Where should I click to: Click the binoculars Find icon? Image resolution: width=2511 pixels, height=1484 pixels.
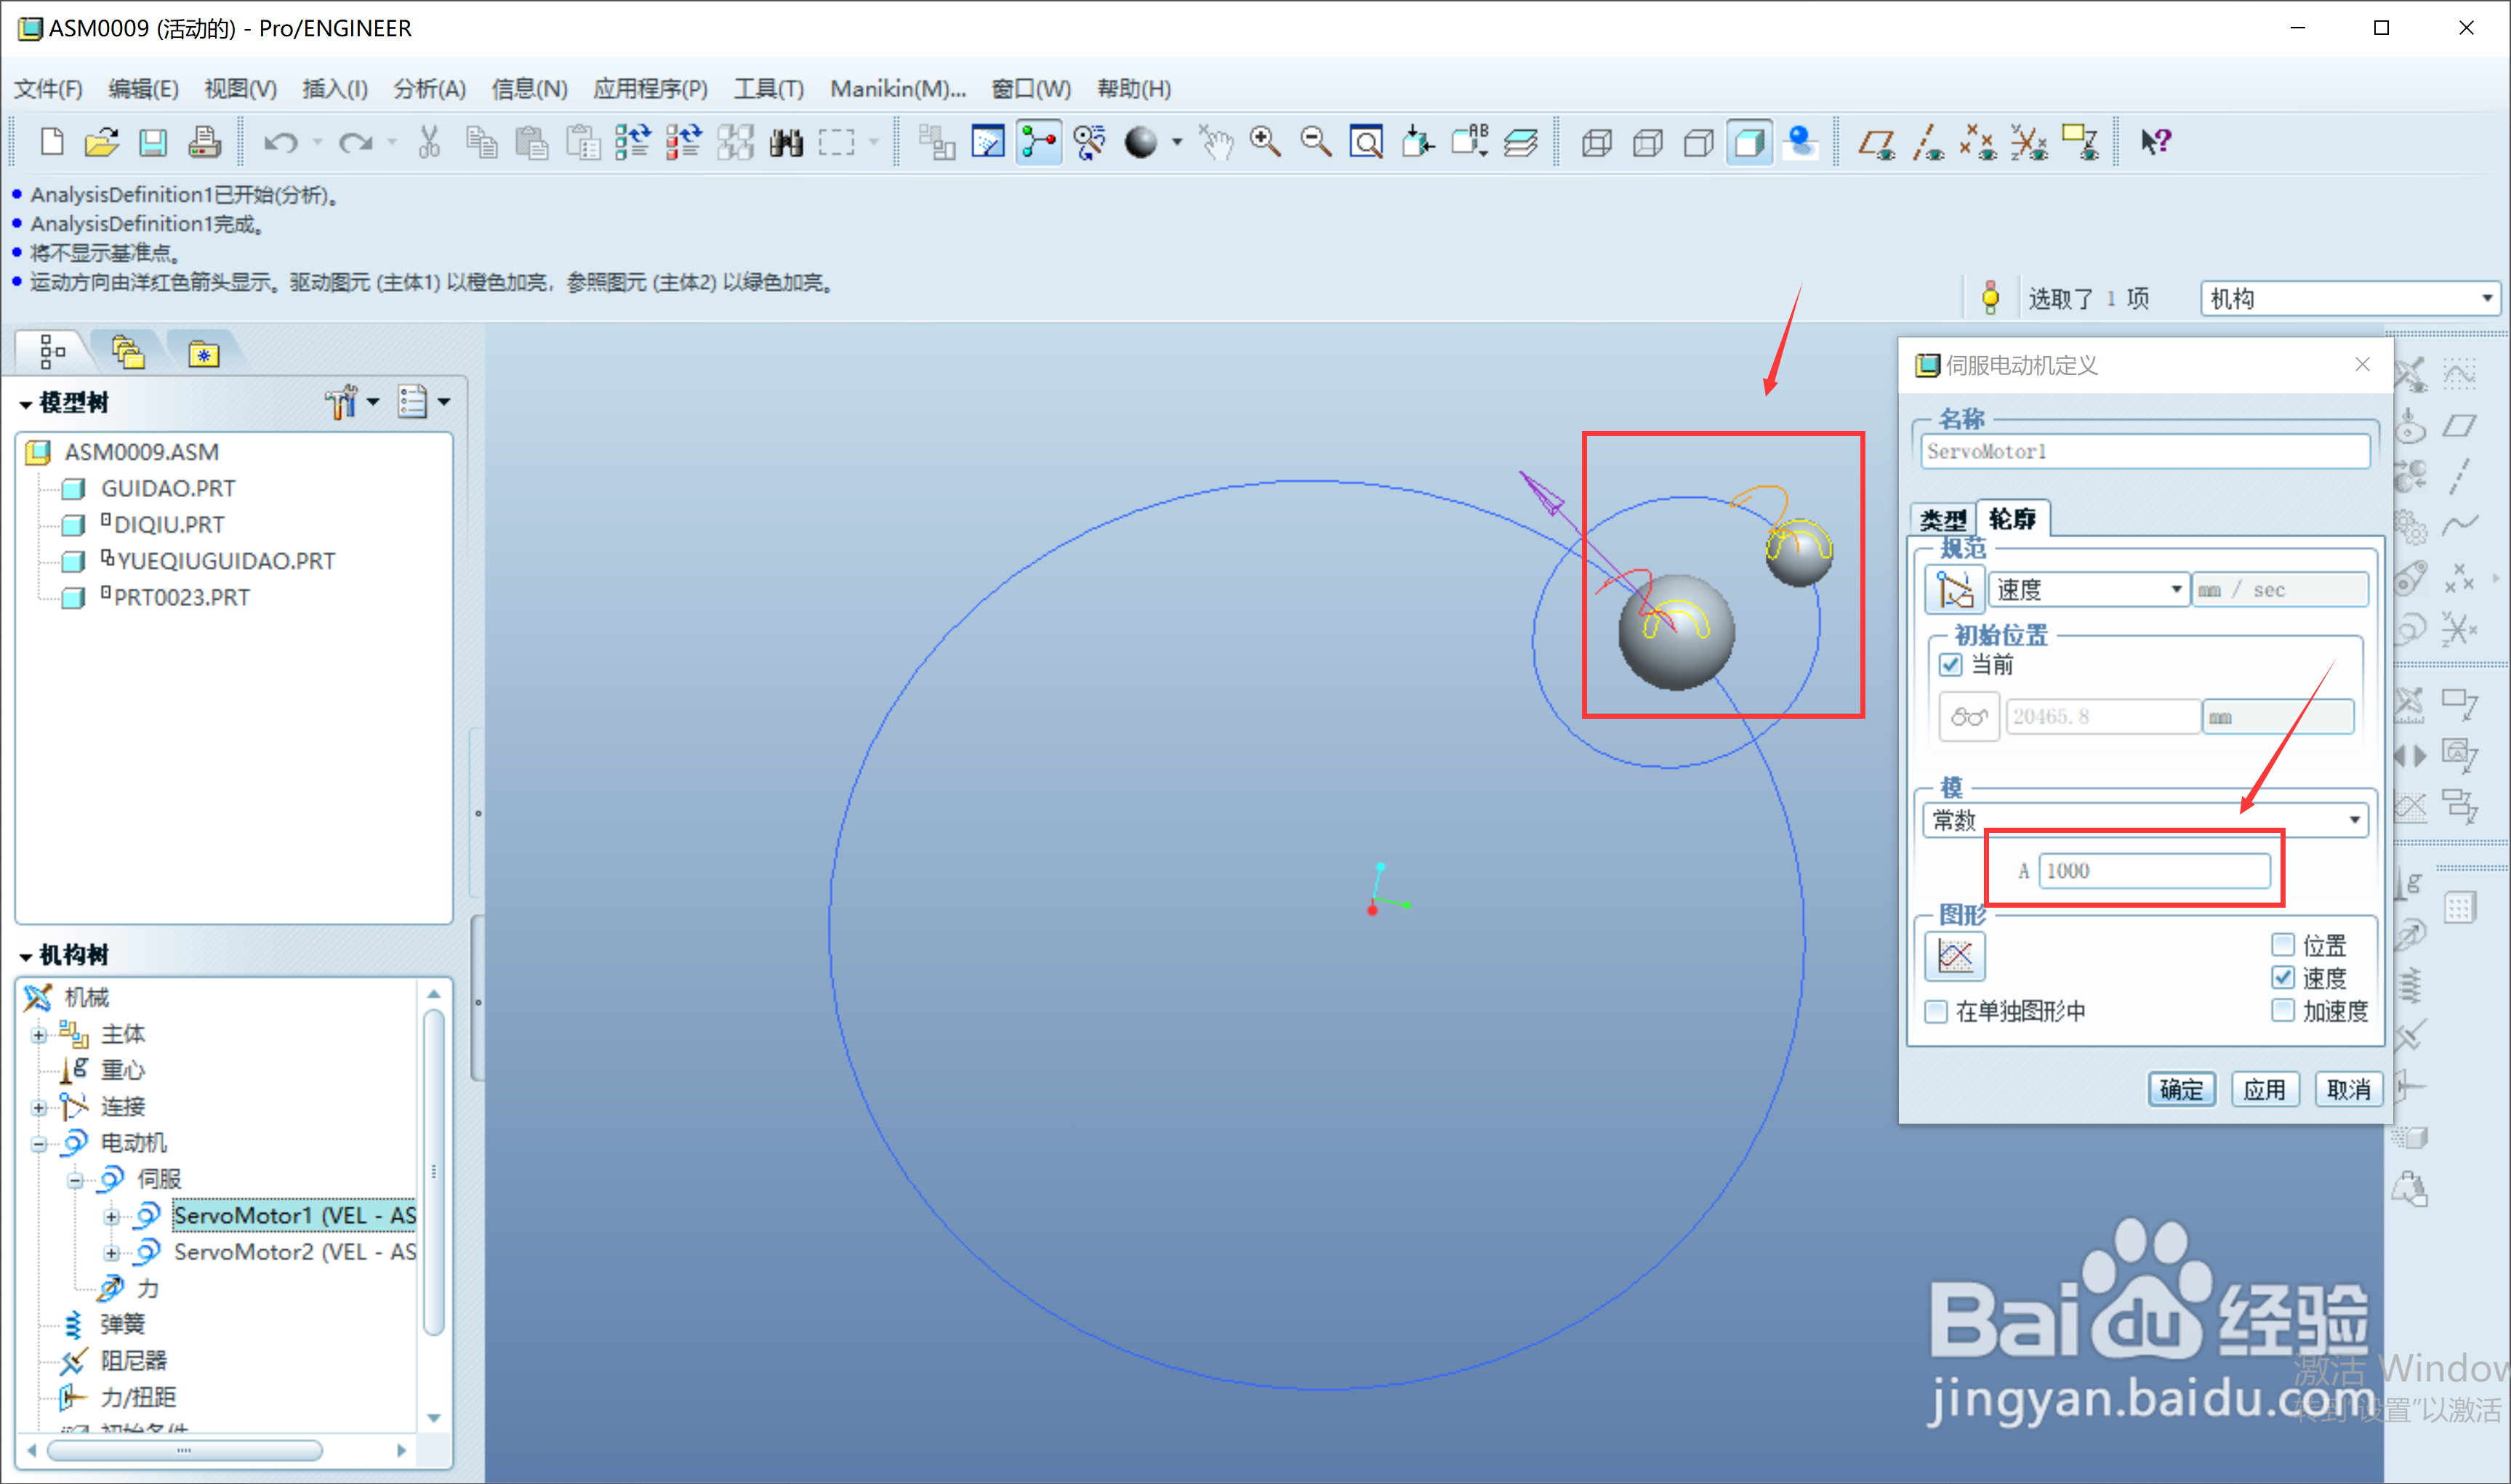coord(786,143)
